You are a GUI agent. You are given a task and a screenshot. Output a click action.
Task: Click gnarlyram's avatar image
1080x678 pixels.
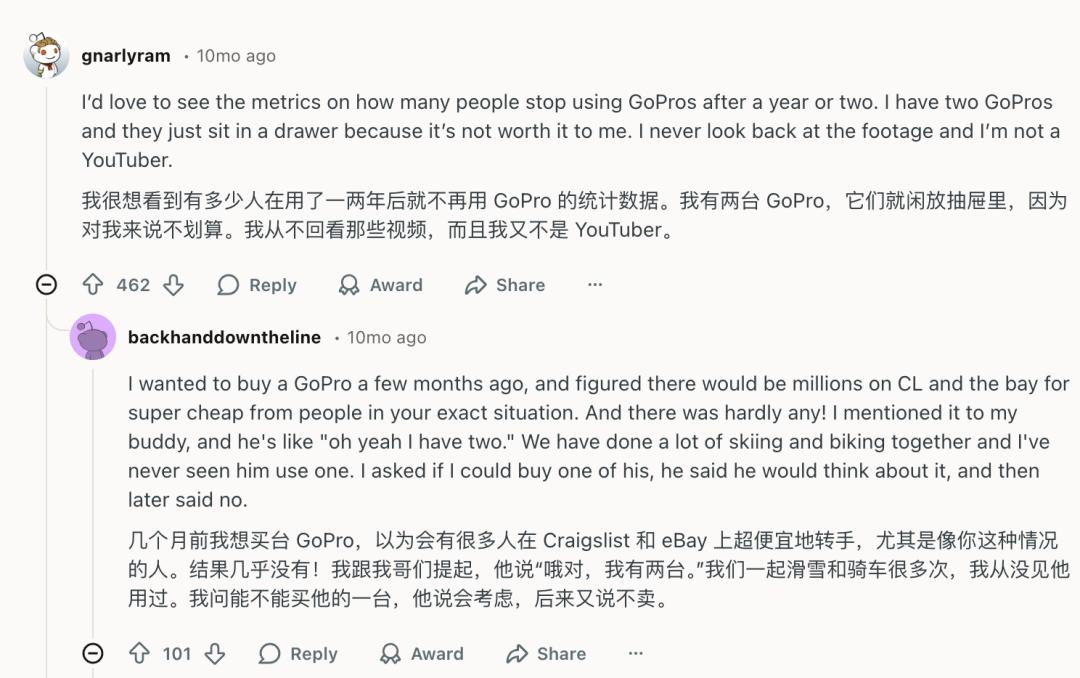click(46, 56)
